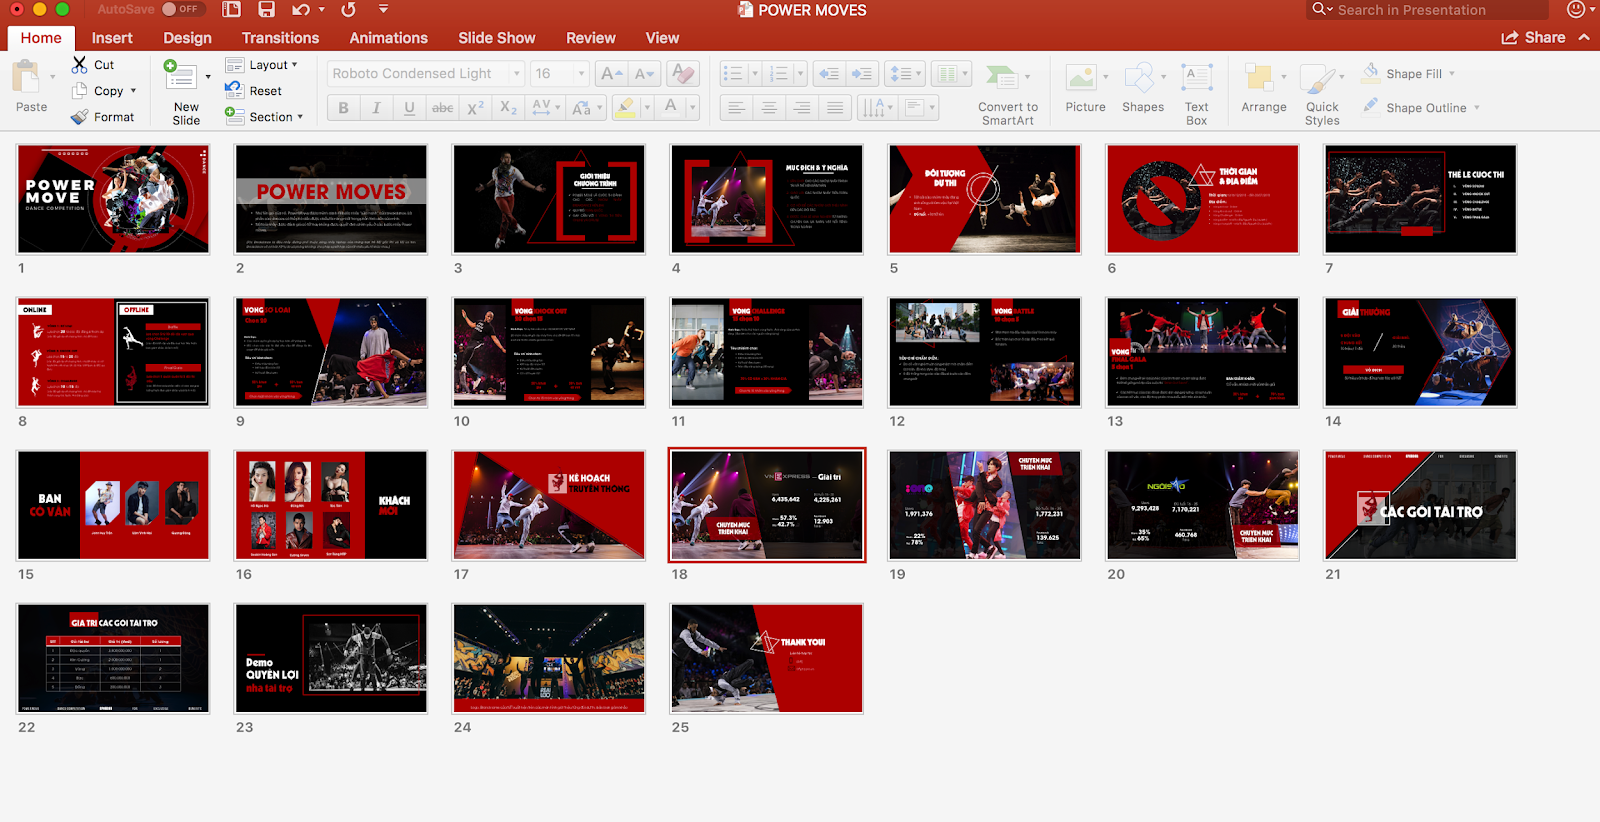Click the Cut scissors icon
Image resolution: width=1600 pixels, height=822 pixels.
pyautogui.click(x=80, y=65)
